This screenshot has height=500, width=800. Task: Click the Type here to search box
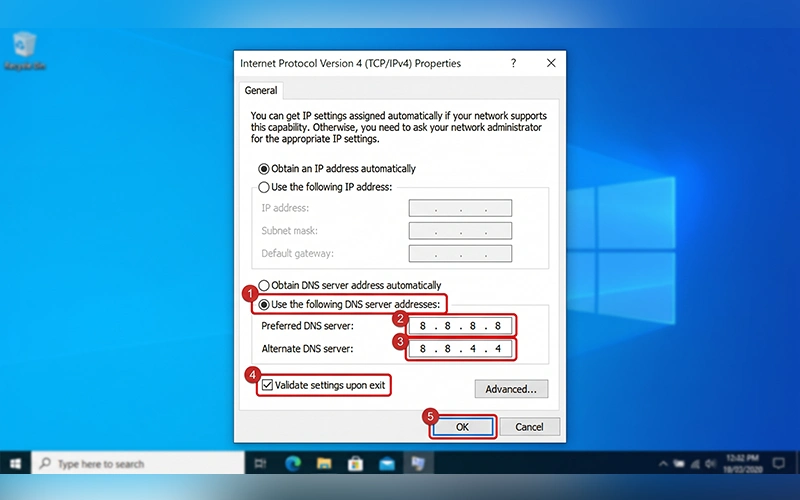138,463
